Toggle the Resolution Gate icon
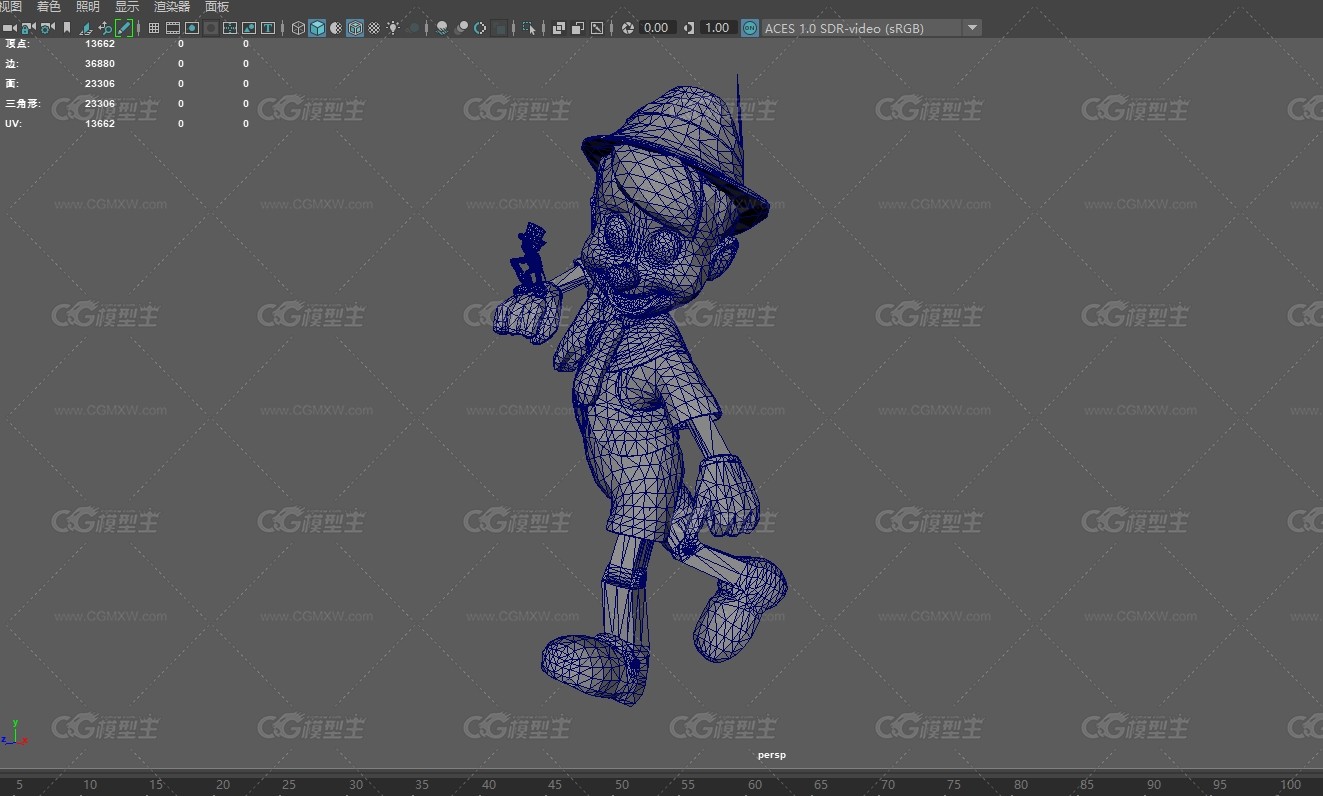Image resolution: width=1323 pixels, height=796 pixels. (192, 28)
